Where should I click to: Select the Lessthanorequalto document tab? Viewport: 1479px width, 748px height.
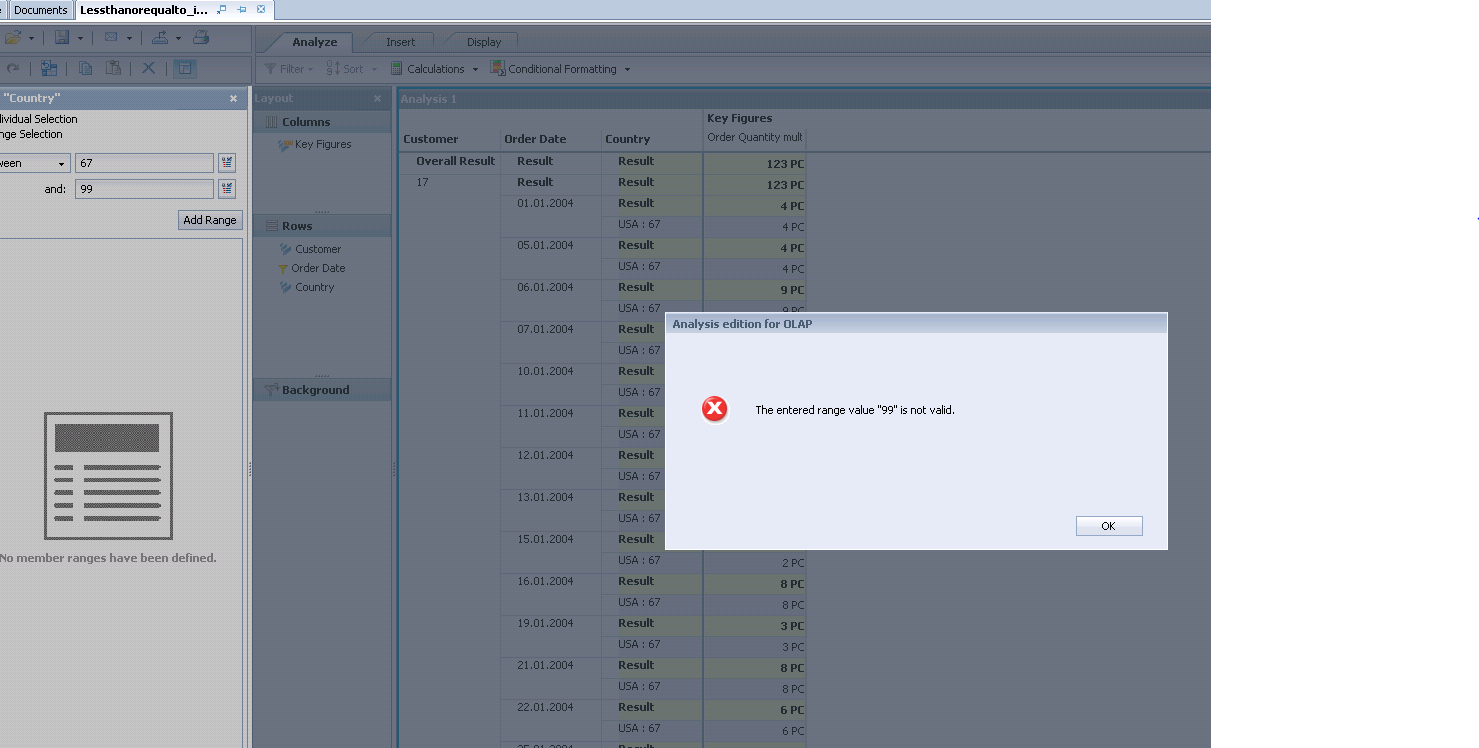[x=145, y=10]
